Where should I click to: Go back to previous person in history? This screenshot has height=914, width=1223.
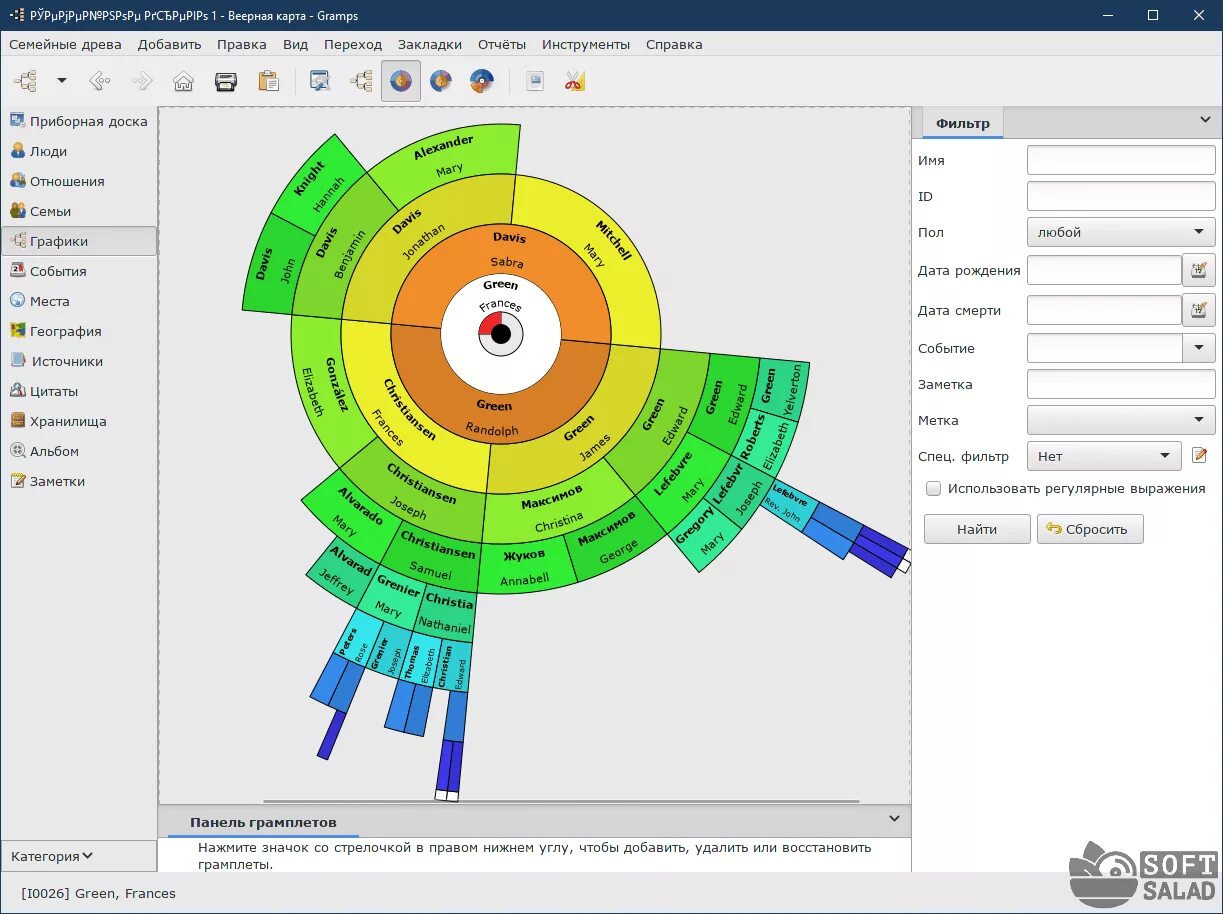(x=99, y=81)
